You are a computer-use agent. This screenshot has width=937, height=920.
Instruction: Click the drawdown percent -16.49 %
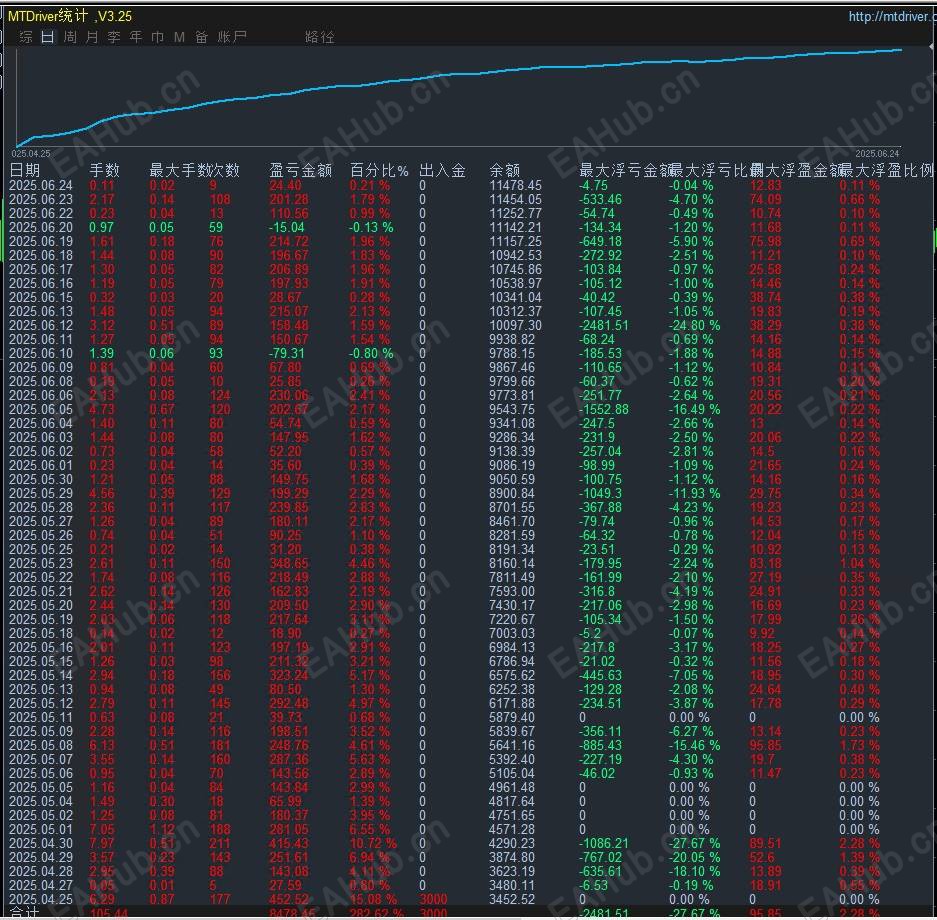694,409
